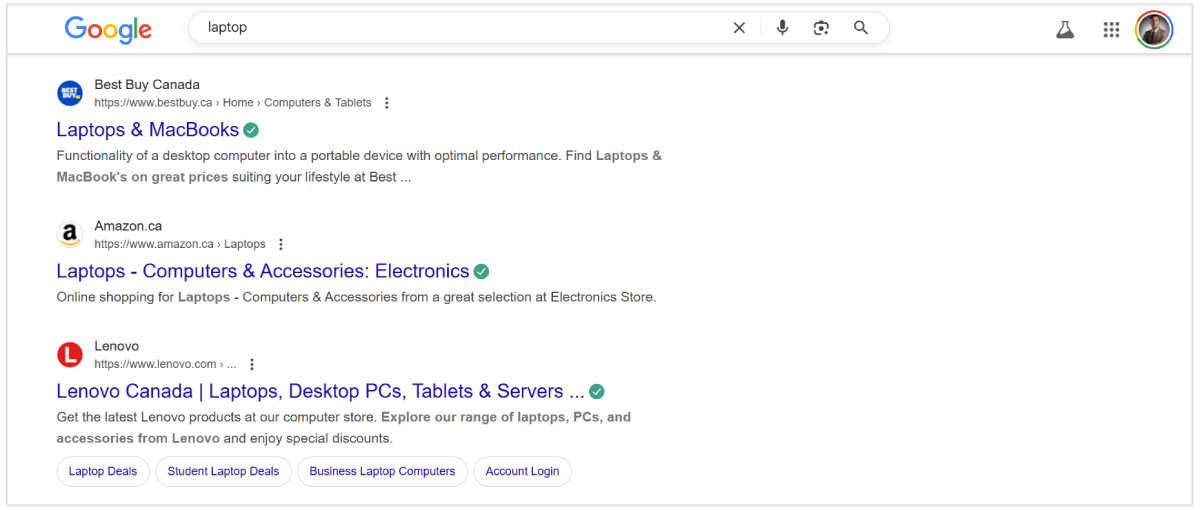Clear the search box with the X icon

pos(739,28)
